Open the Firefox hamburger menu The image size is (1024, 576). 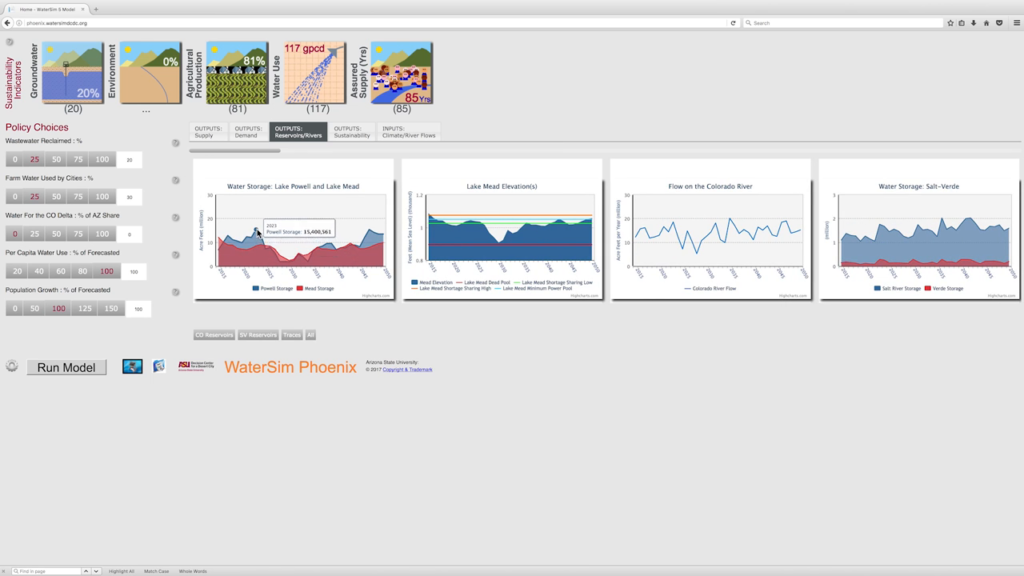(x=1016, y=23)
